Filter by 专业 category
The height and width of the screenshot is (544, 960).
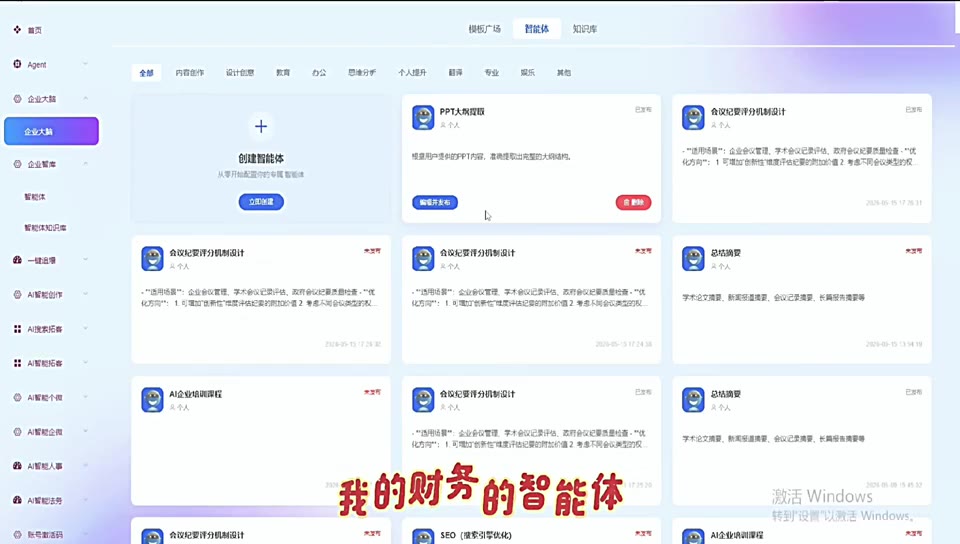[492, 72]
